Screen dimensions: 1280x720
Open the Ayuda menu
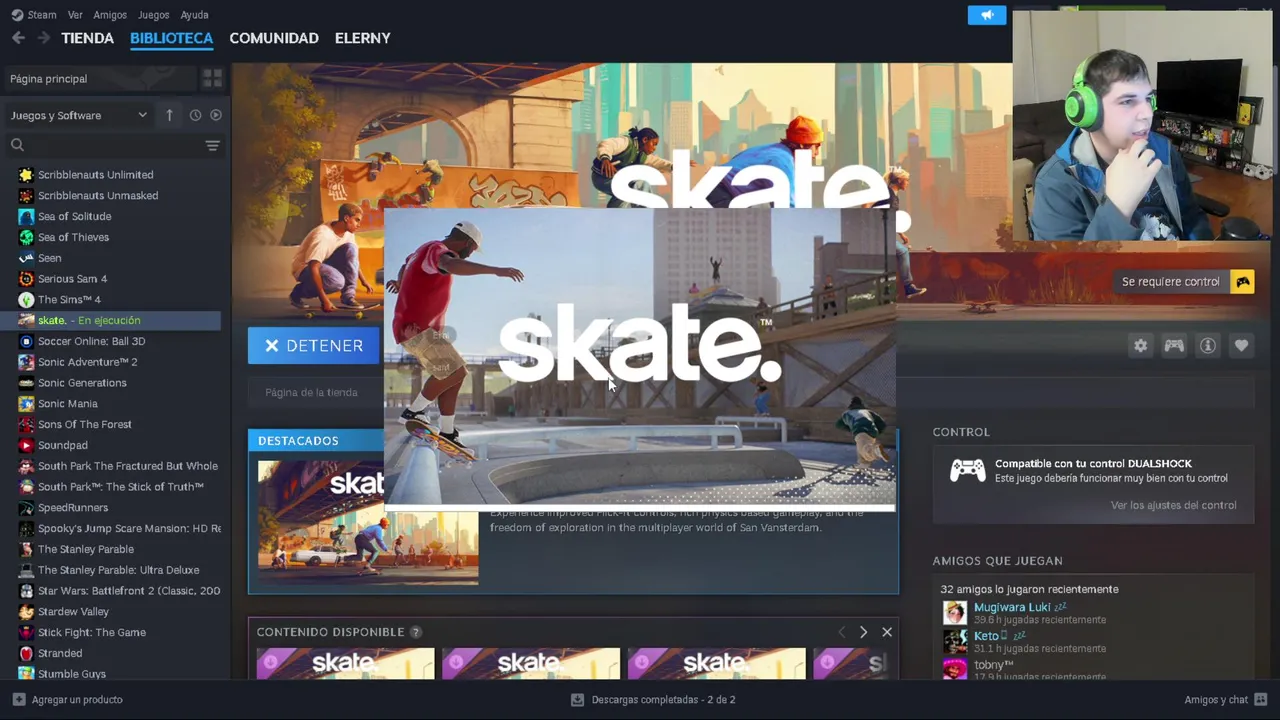[194, 15]
